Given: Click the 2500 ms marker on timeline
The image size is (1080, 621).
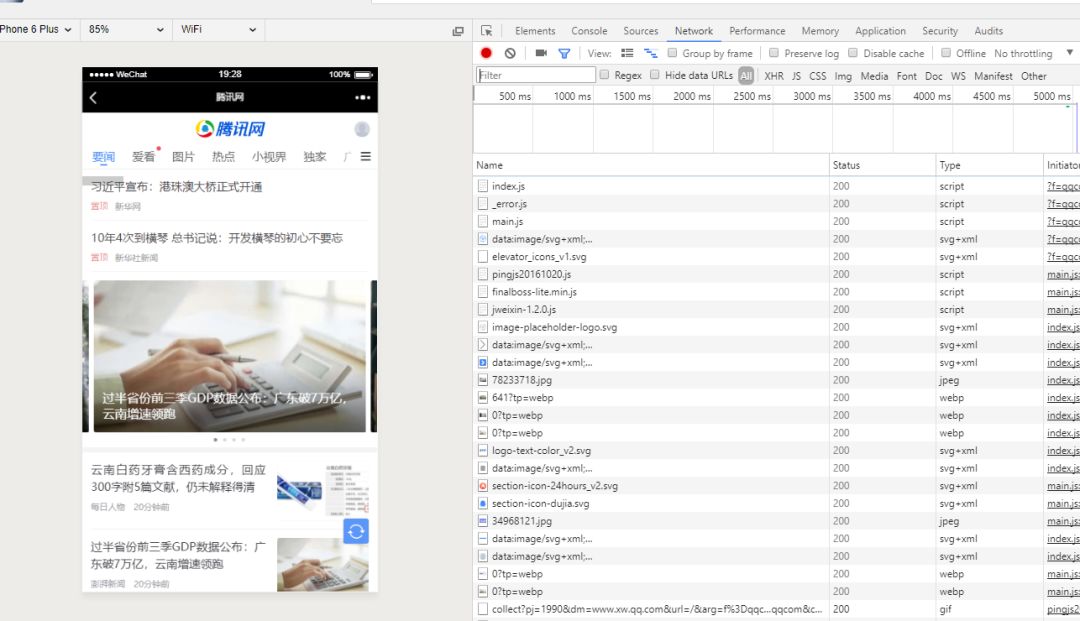Looking at the screenshot, I should [x=751, y=96].
